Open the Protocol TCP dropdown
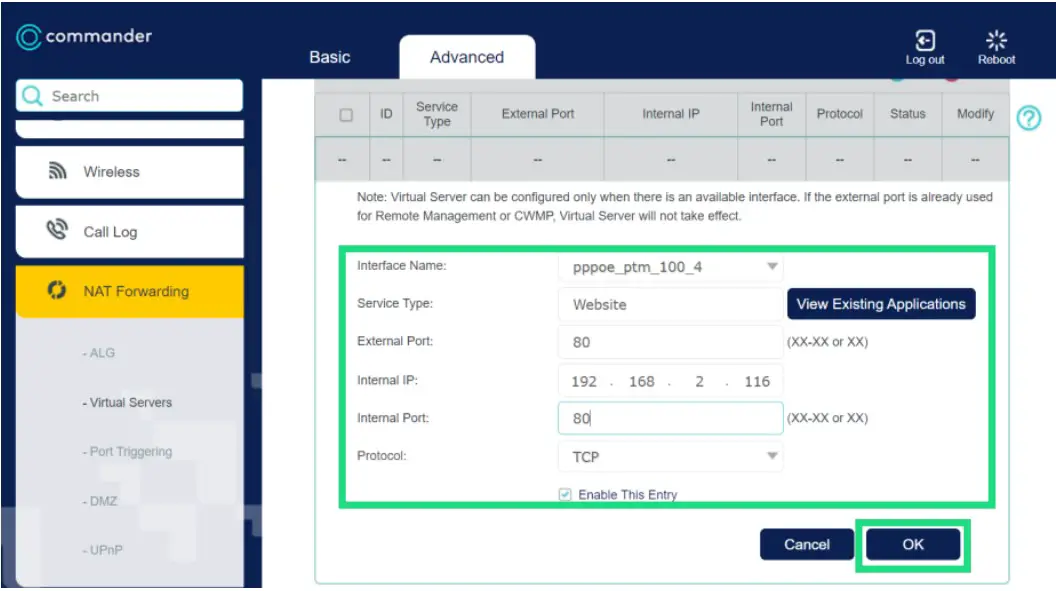The width and height of the screenshot is (1056, 591). [670, 457]
